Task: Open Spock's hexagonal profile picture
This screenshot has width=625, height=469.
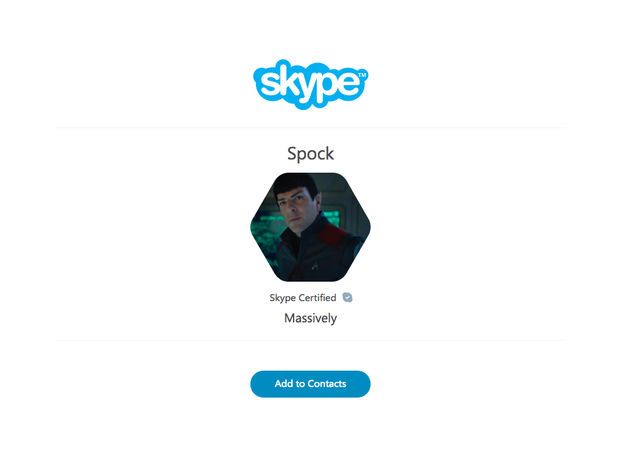Action: click(x=311, y=227)
